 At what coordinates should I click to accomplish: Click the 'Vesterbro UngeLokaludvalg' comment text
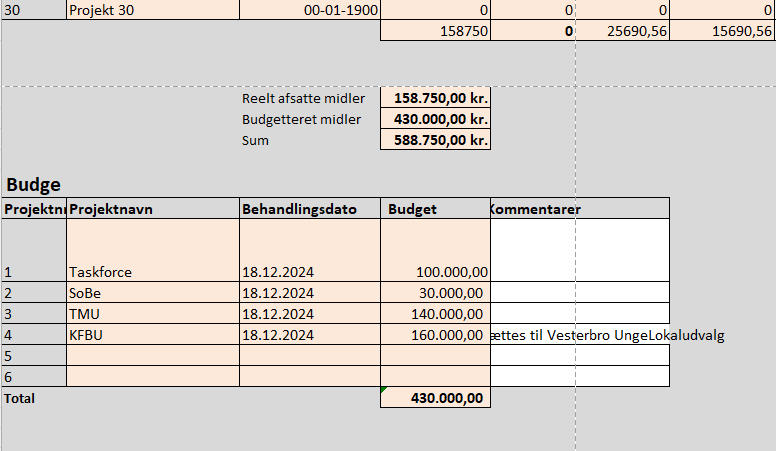coord(636,335)
